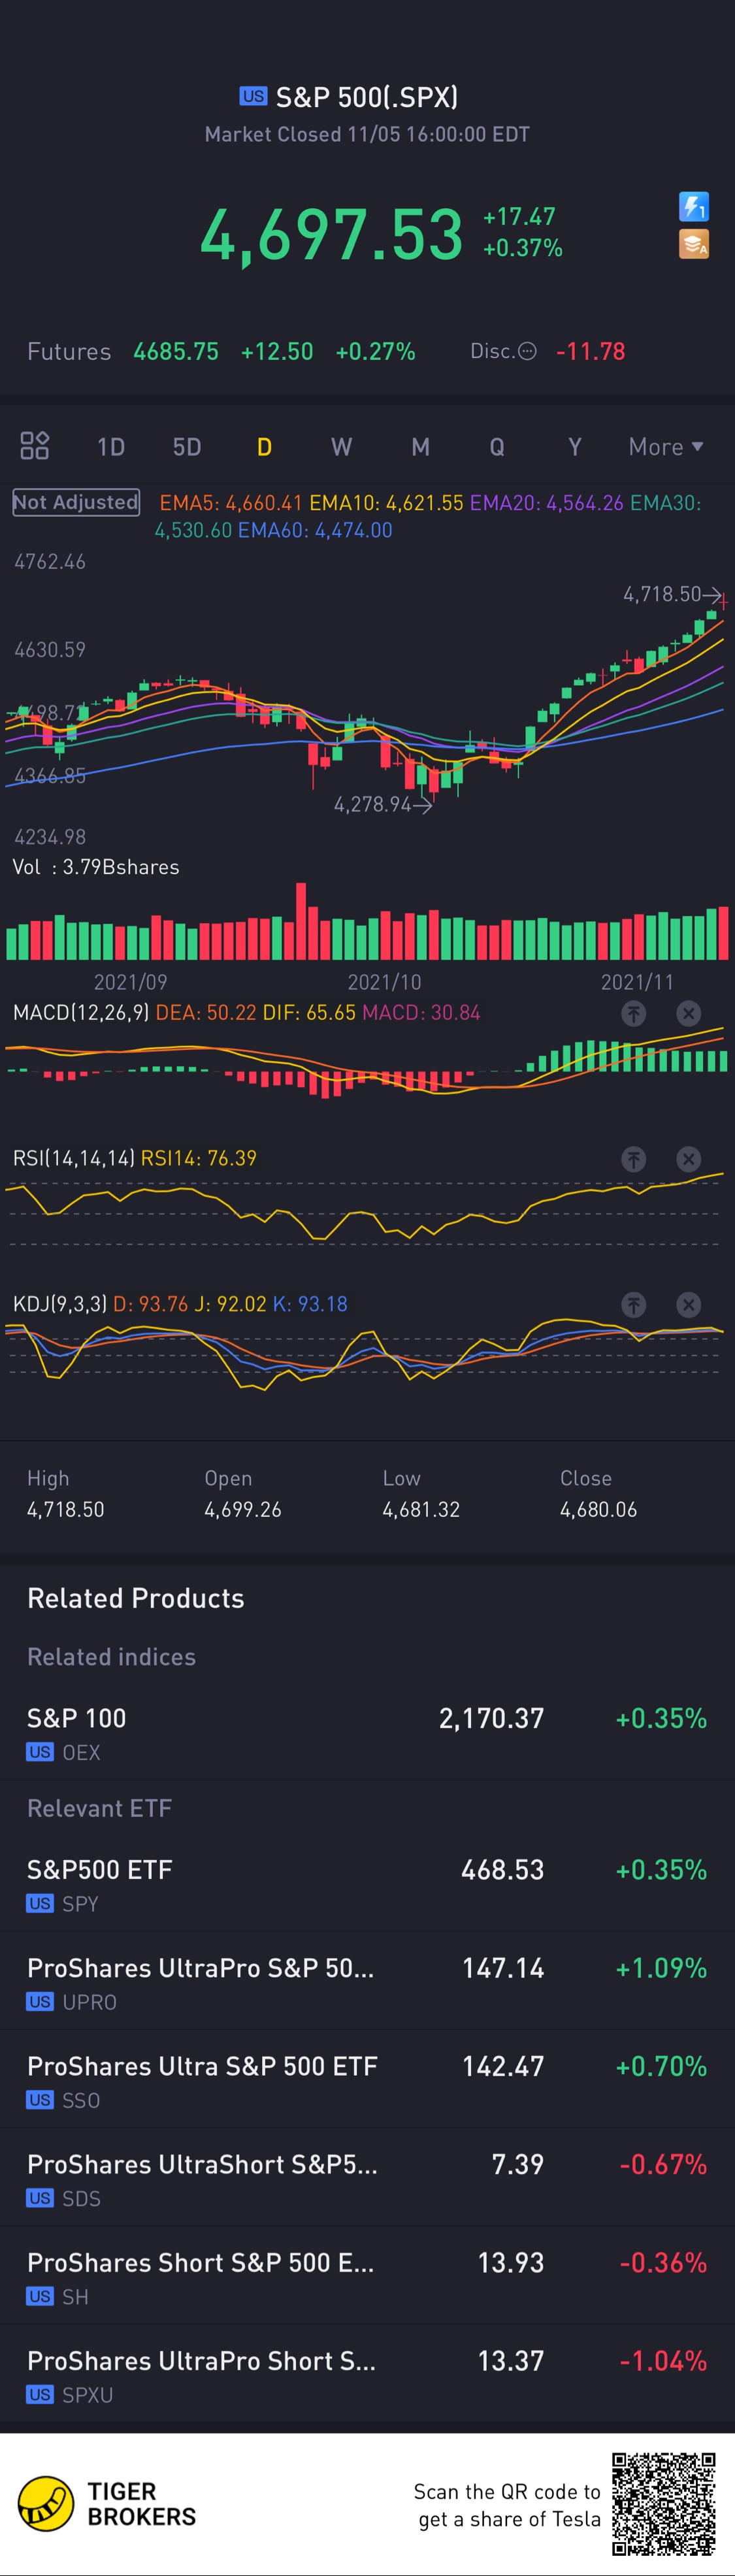Tap the US market badge beside title

253,96
